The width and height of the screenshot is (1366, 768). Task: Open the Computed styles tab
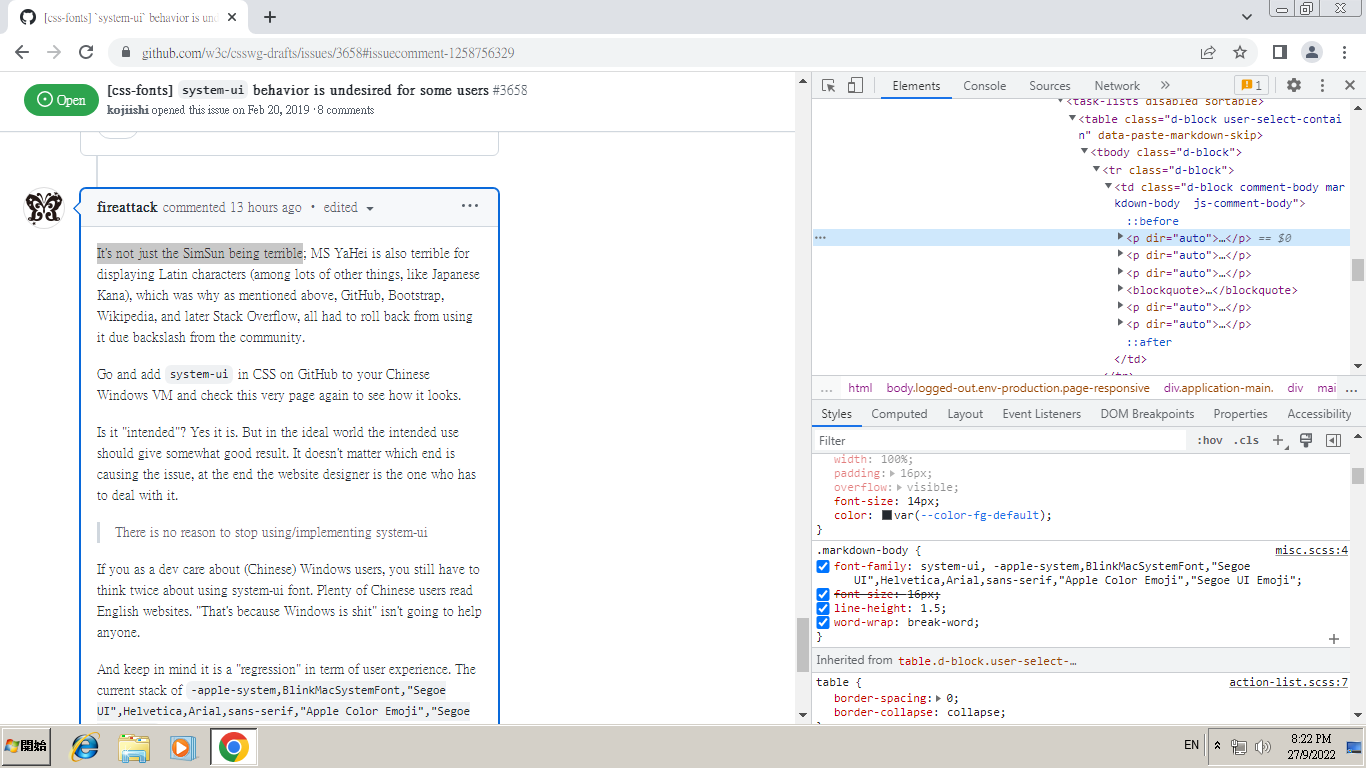(x=899, y=414)
